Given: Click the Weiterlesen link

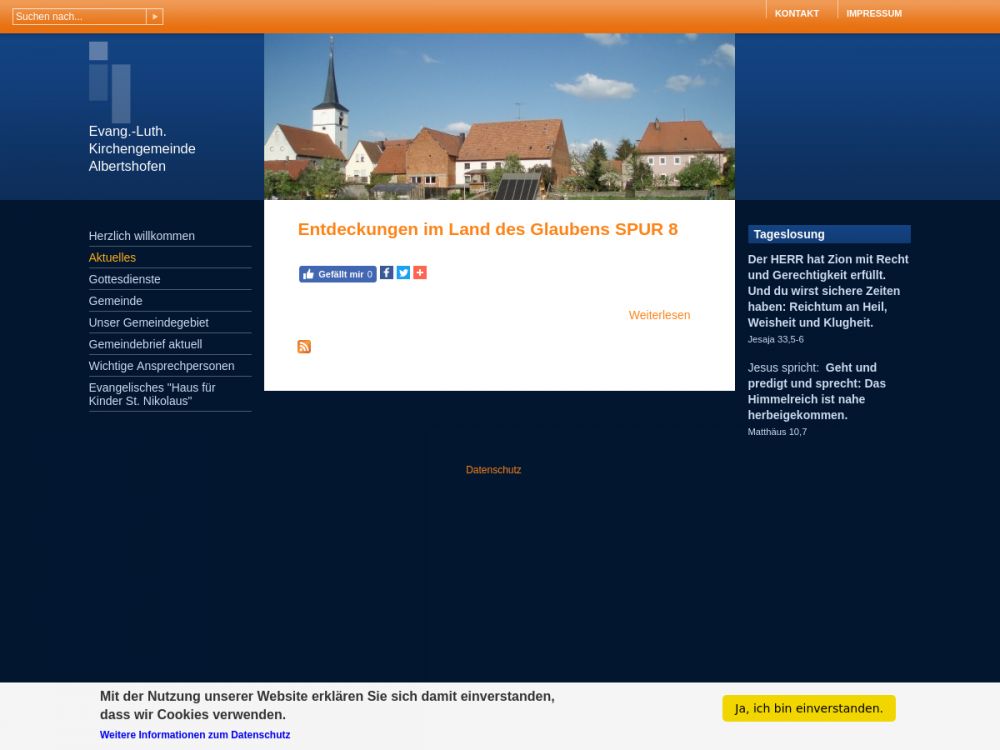Looking at the screenshot, I should pos(659,315).
